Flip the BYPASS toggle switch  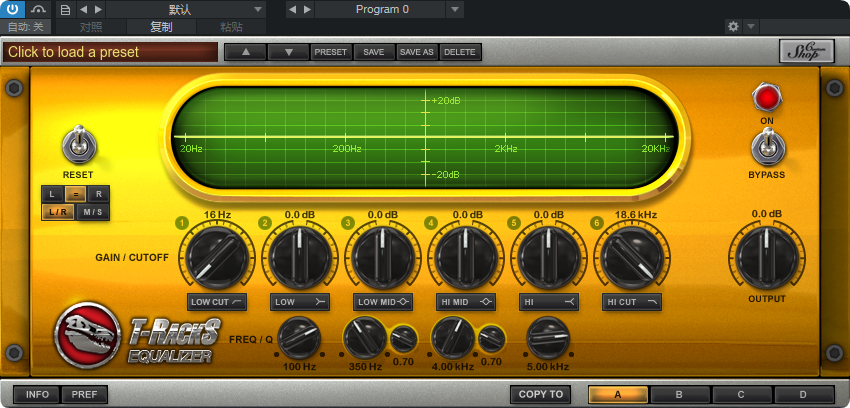click(767, 147)
